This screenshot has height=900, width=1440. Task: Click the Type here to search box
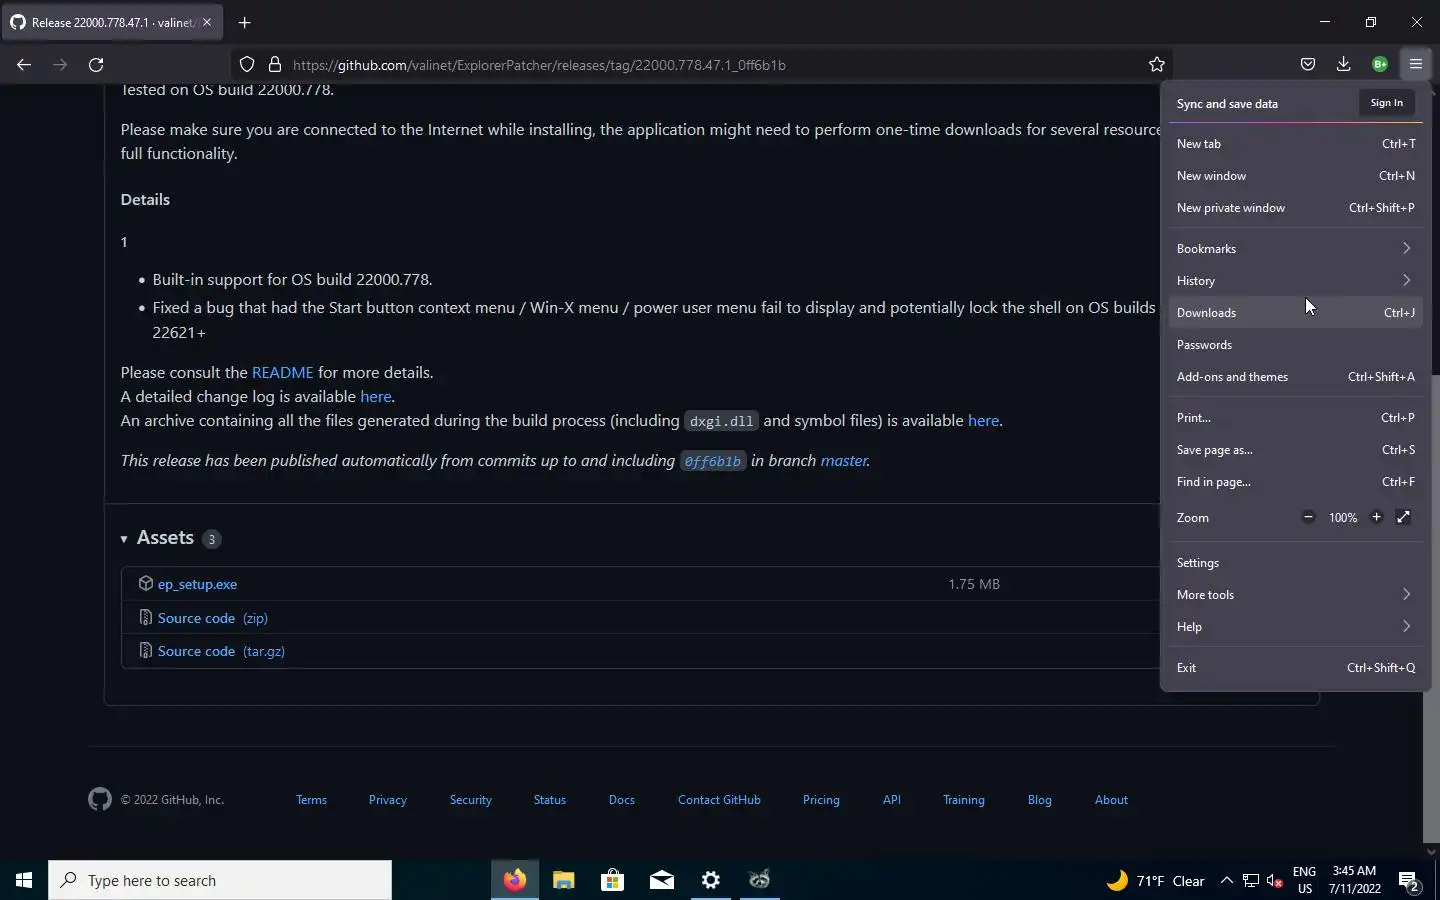pyautogui.click(x=220, y=881)
